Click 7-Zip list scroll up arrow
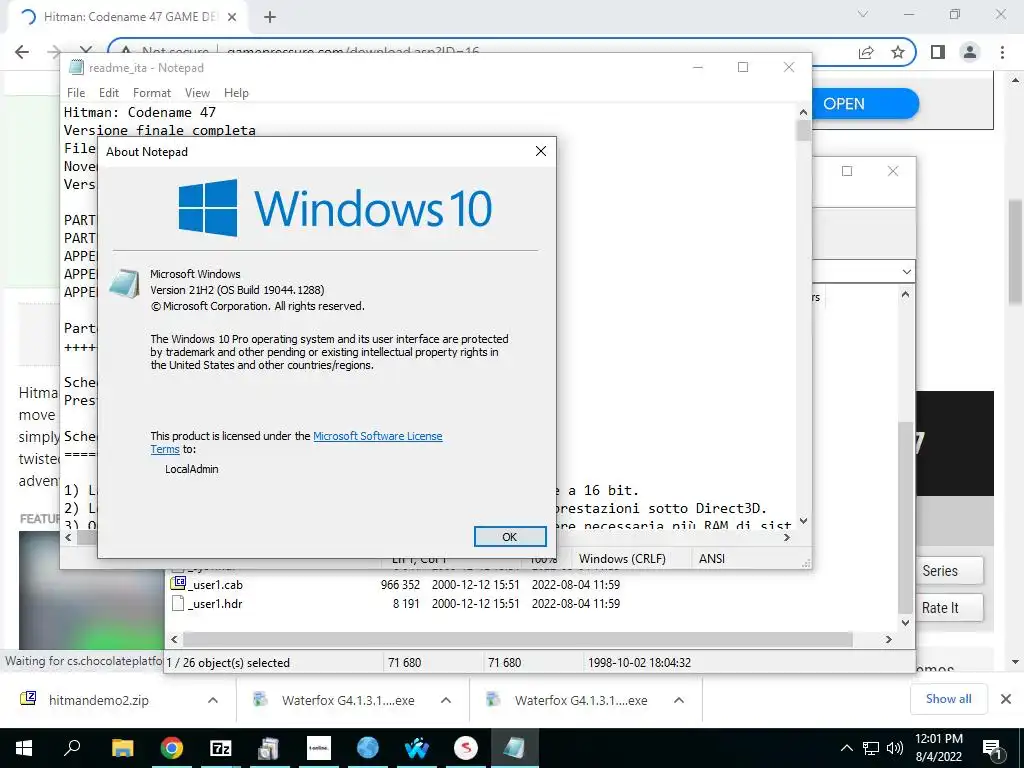The height and width of the screenshot is (768, 1024). [905, 295]
